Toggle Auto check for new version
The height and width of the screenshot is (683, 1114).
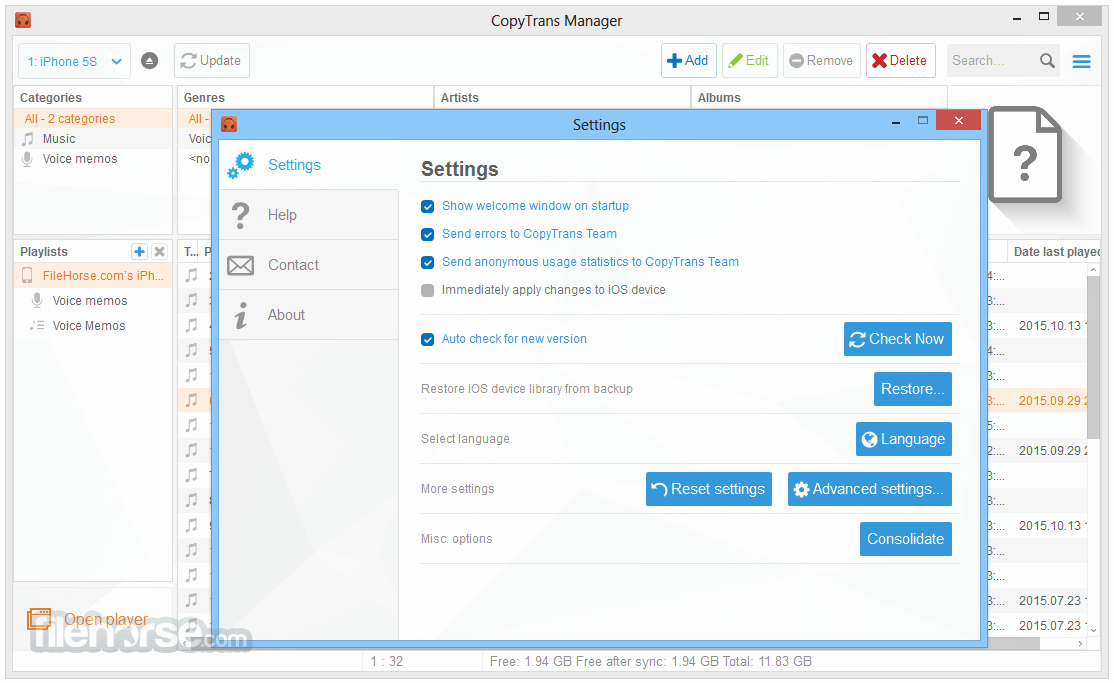[428, 339]
